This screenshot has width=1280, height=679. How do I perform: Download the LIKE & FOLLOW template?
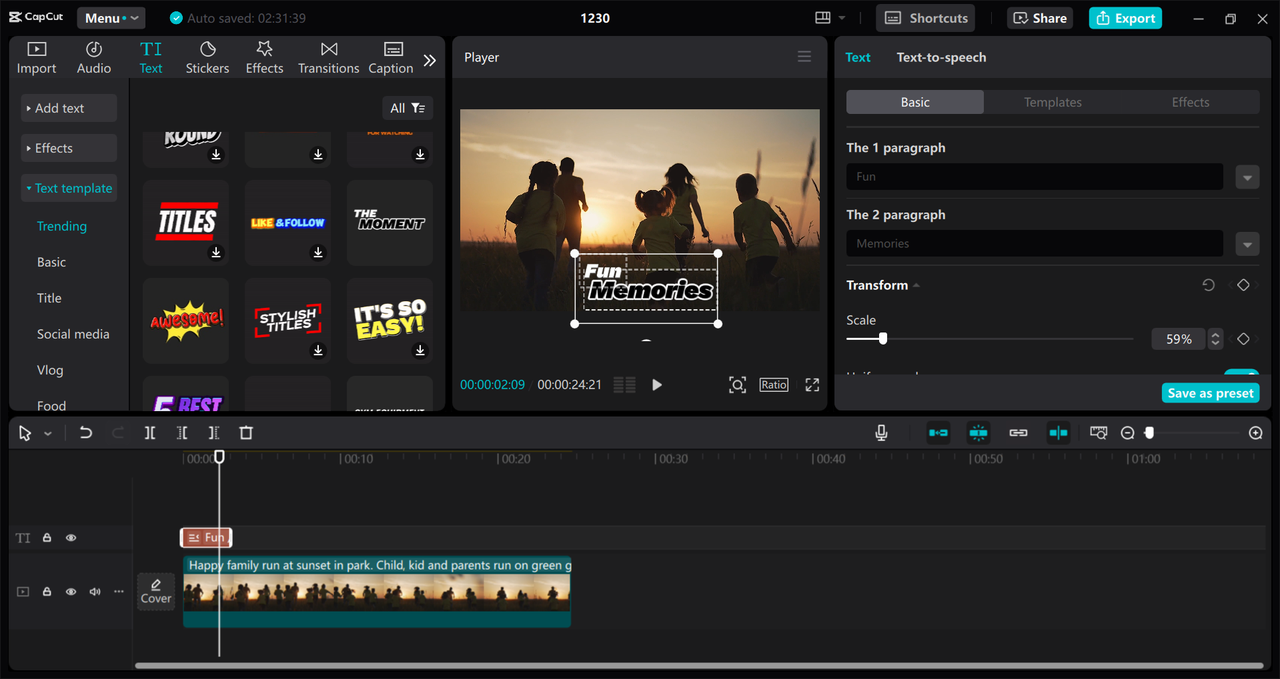(x=318, y=253)
